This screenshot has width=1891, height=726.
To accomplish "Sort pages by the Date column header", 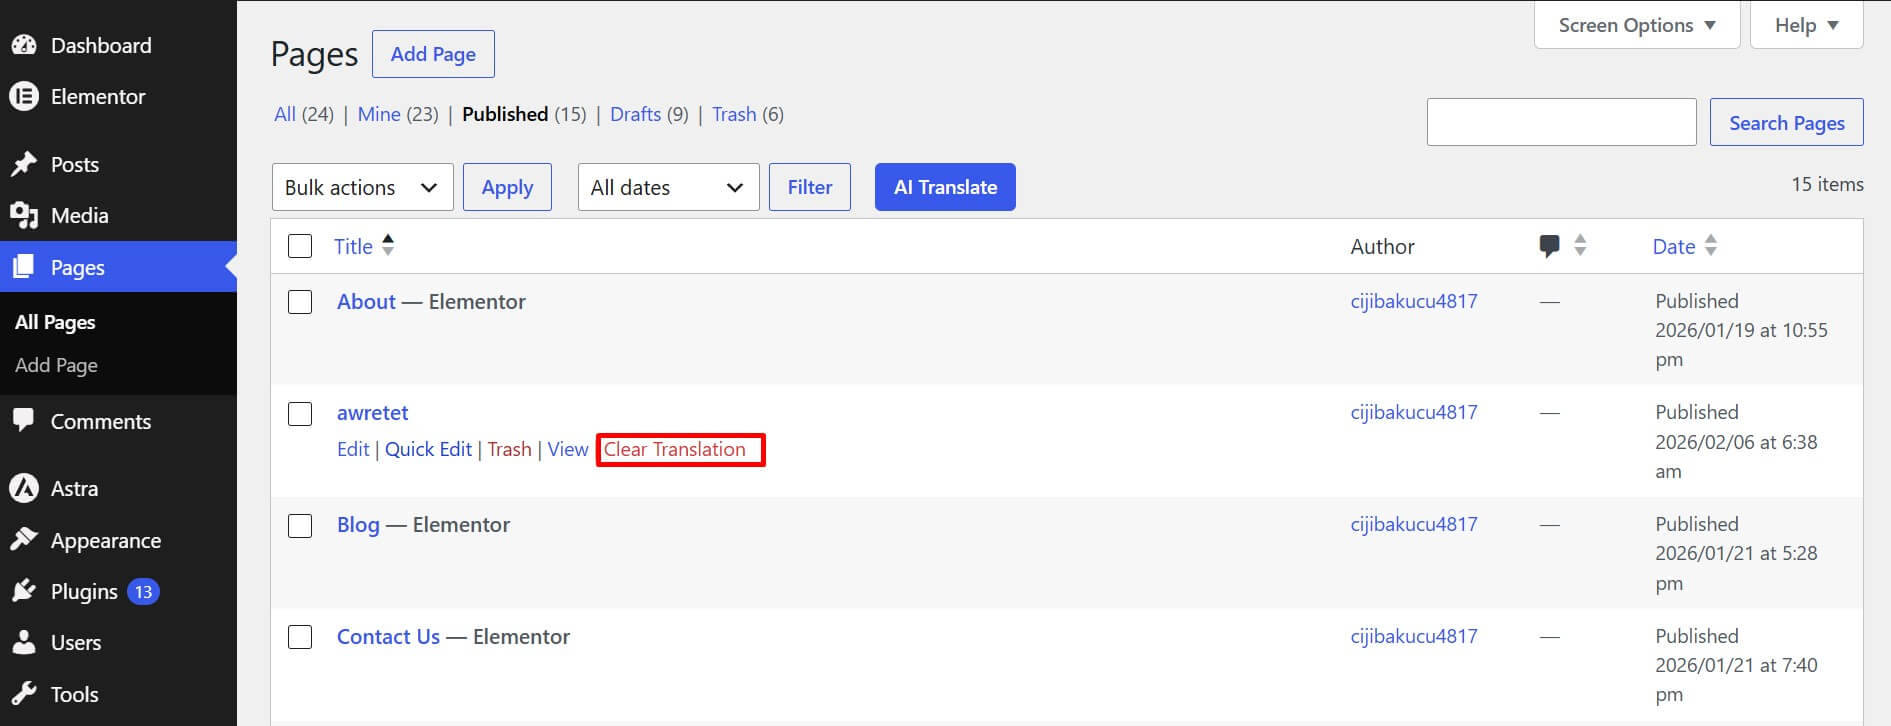I will (1674, 246).
